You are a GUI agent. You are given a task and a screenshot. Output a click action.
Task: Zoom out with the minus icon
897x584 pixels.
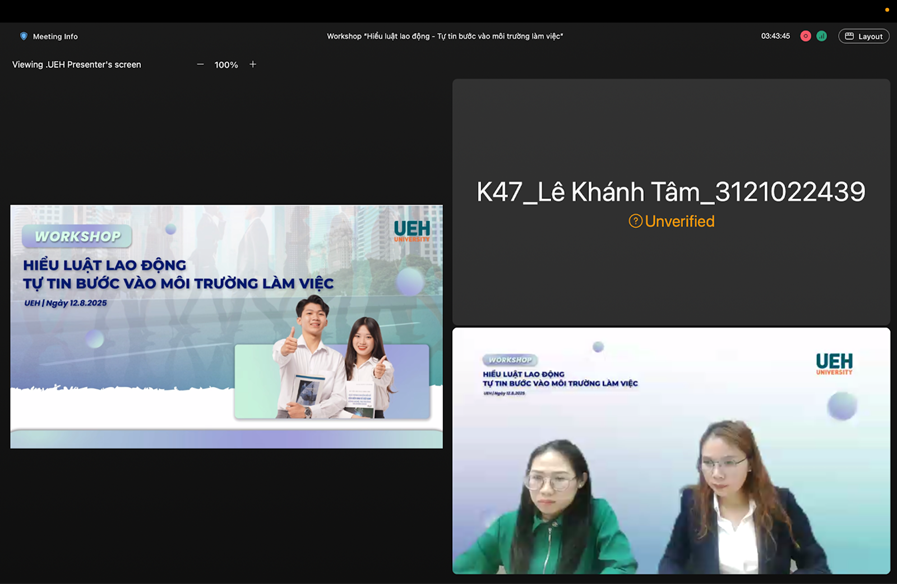[200, 64]
